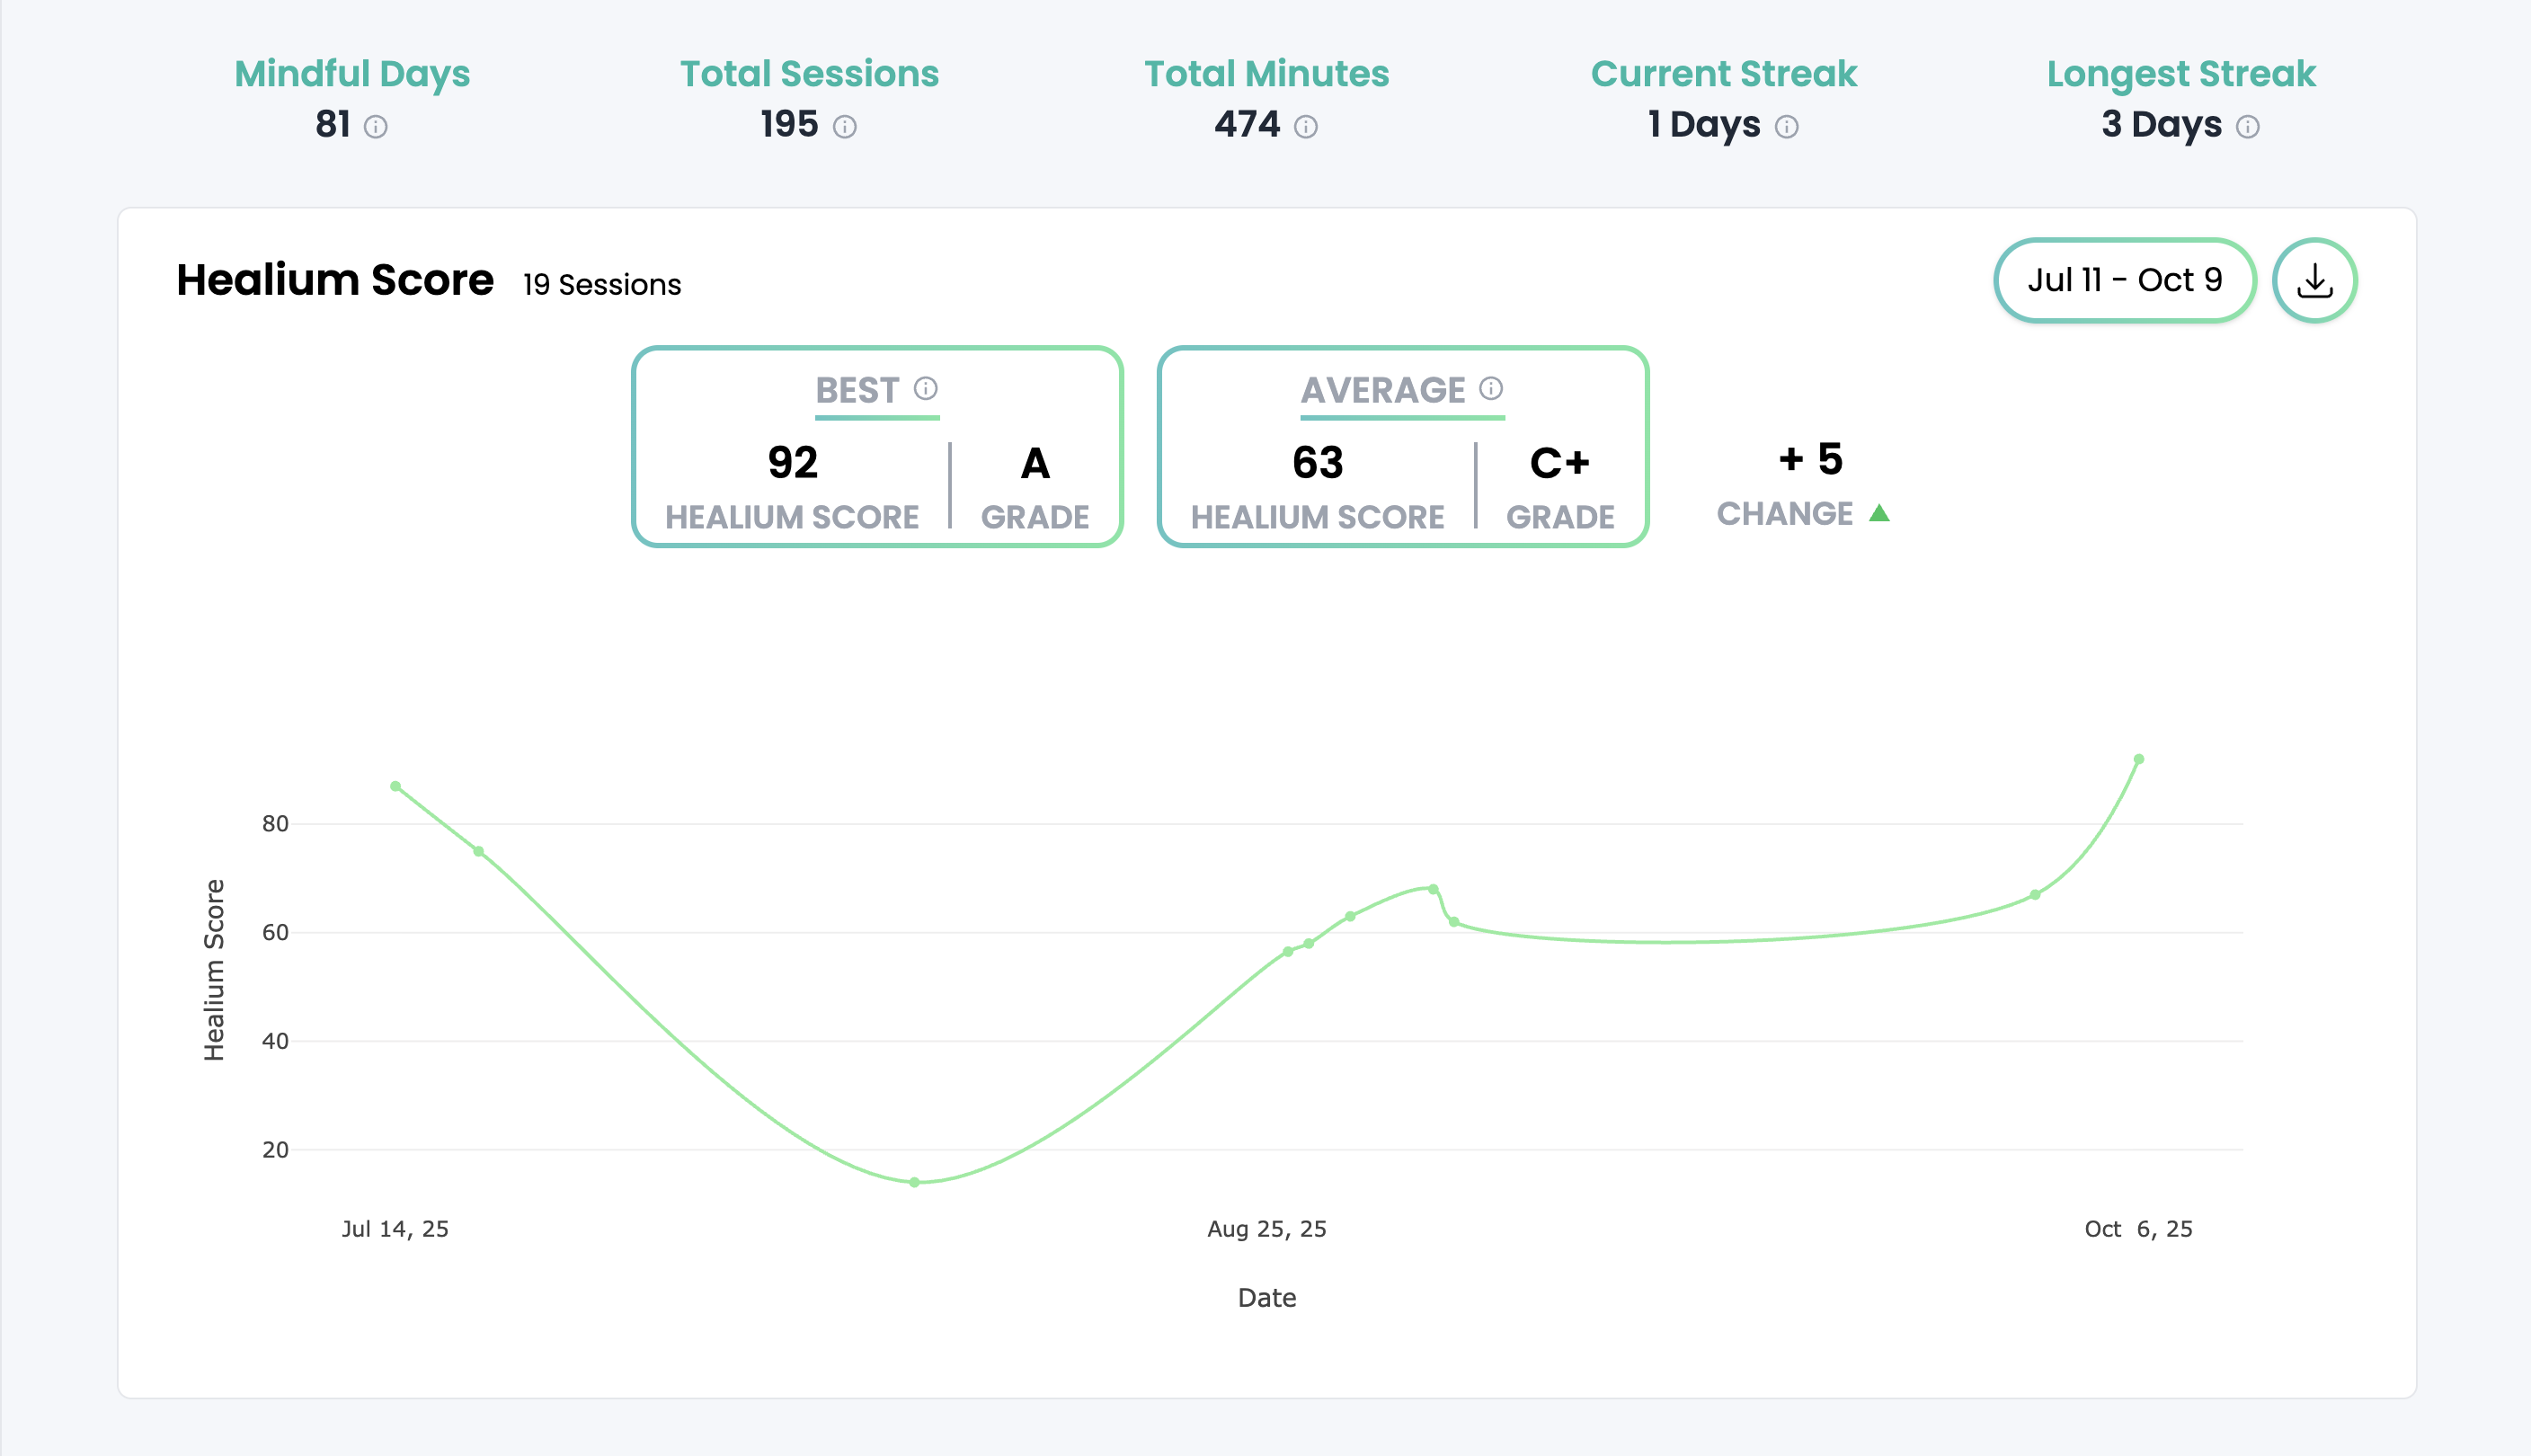The image size is (2531, 1456).
Task: Click the first data point at Jul 14
Action: pyautogui.click(x=396, y=786)
